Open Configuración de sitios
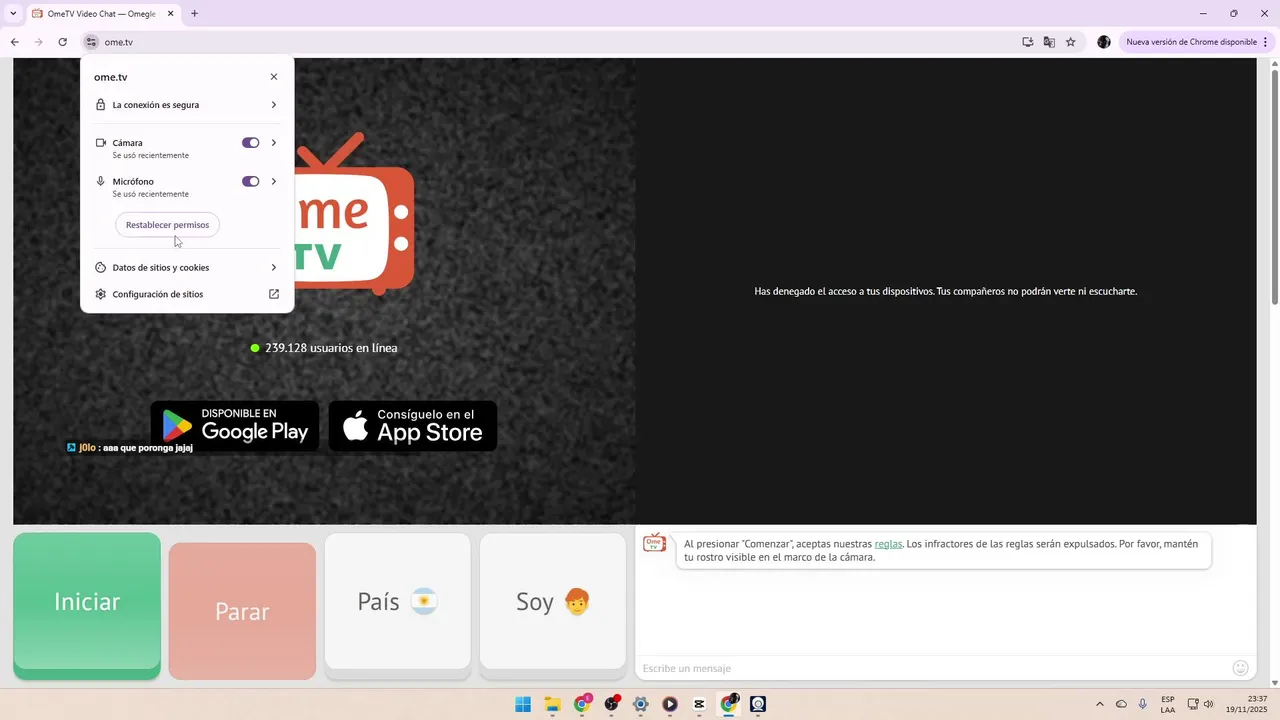Viewport: 1280px width, 720px height. [187, 295]
